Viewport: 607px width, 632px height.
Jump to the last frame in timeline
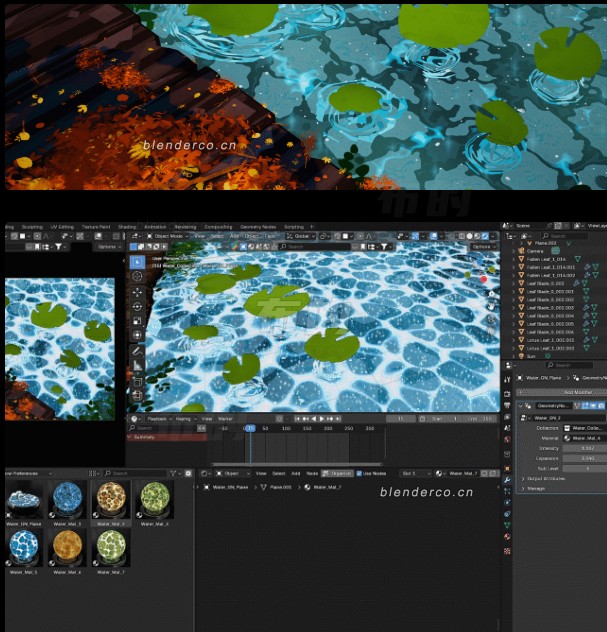pos(338,419)
